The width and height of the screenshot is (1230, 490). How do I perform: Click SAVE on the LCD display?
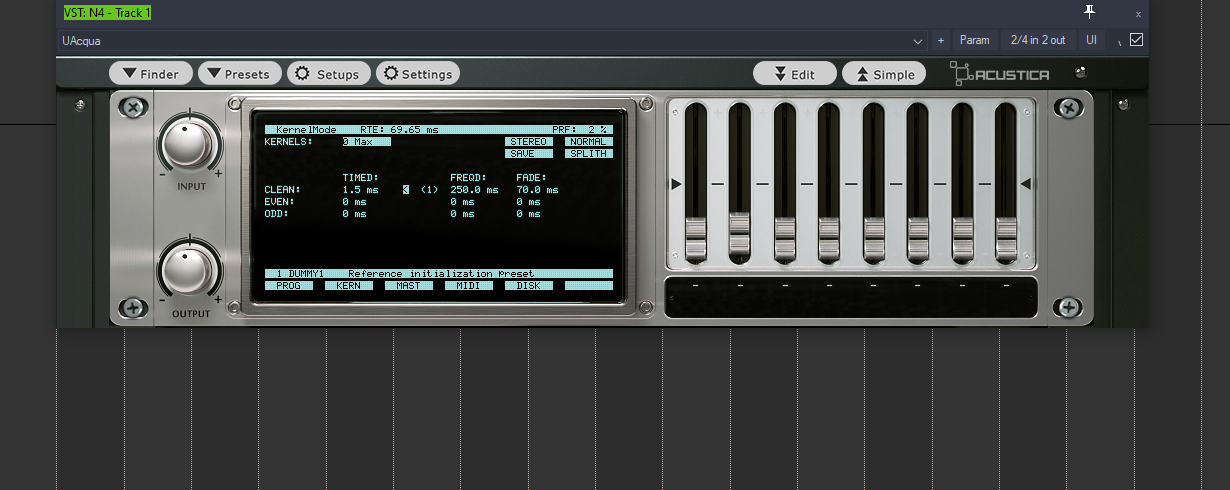coord(528,154)
